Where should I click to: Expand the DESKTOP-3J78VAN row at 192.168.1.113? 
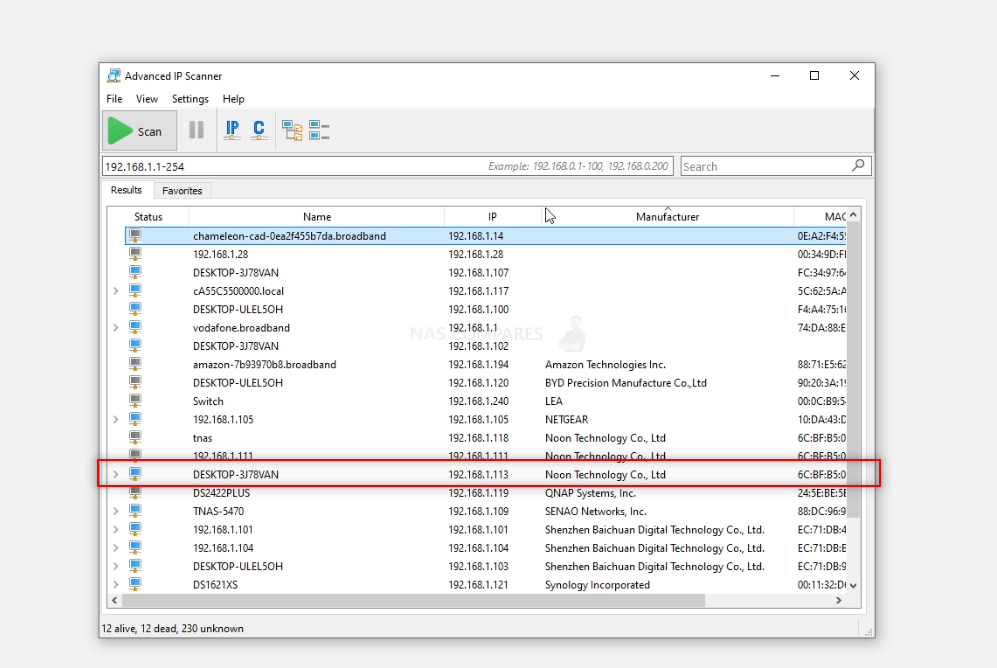pos(116,474)
